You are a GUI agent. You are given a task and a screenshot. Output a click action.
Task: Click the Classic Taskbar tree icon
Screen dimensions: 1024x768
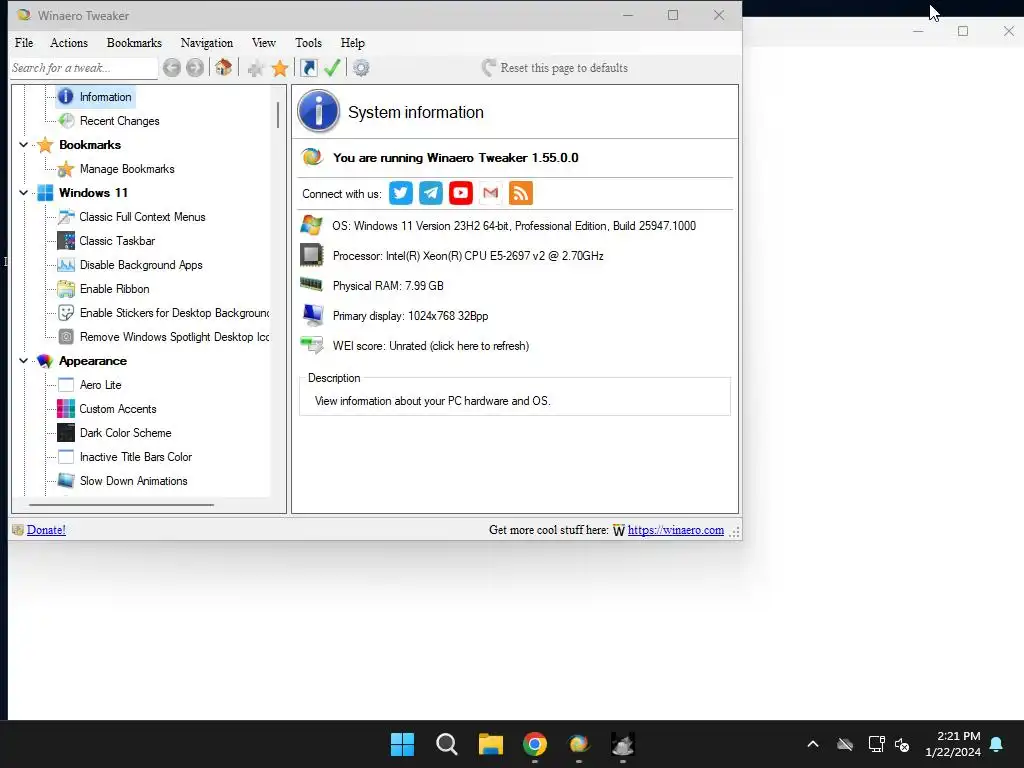pyautogui.click(x=66, y=241)
